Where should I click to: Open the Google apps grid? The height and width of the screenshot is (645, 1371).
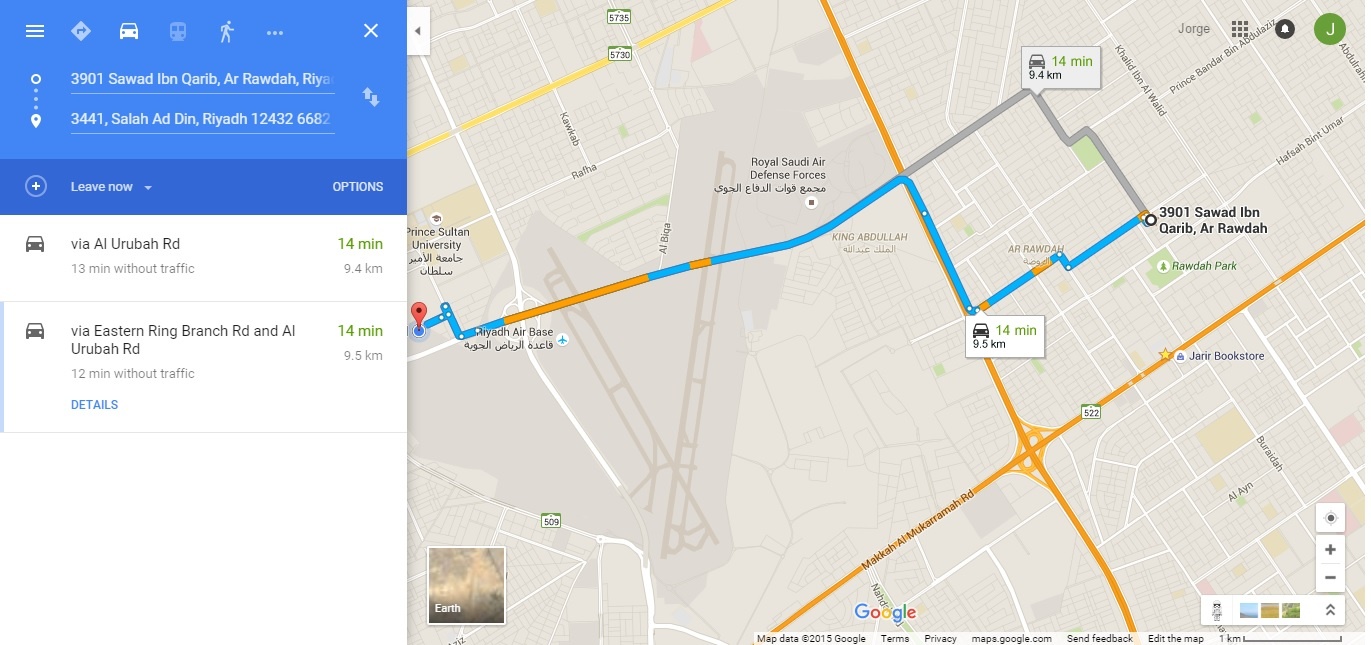click(x=1240, y=29)
